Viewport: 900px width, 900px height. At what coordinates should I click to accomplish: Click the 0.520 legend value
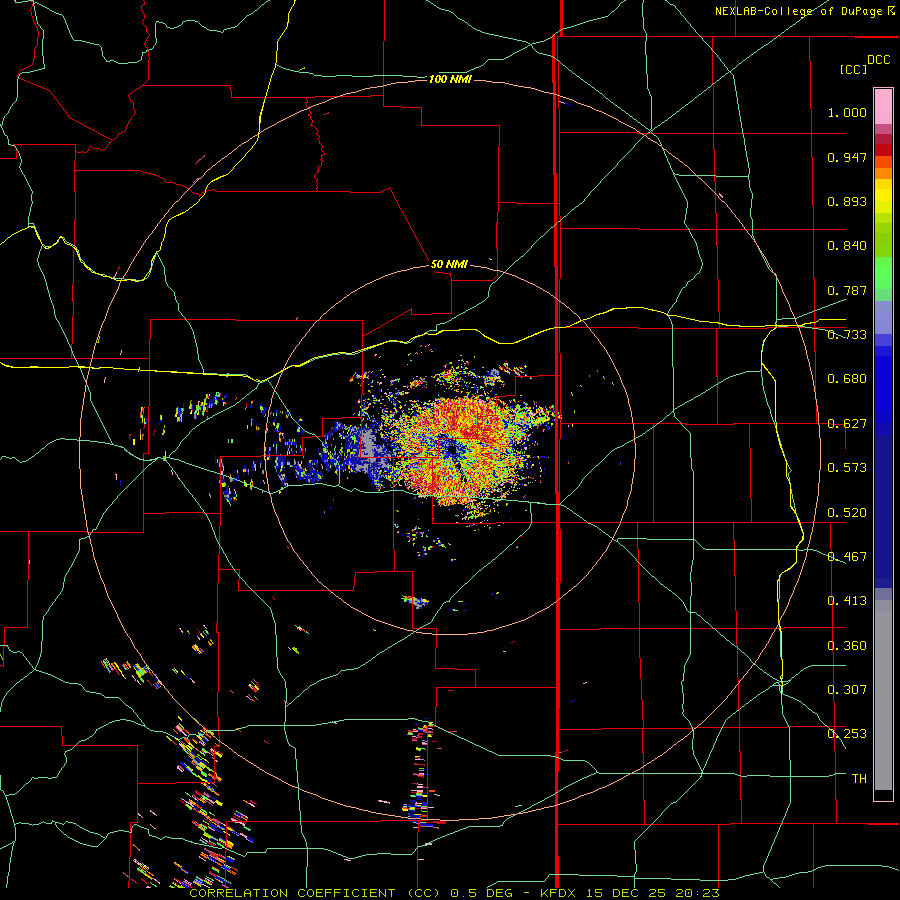(847, 513)
